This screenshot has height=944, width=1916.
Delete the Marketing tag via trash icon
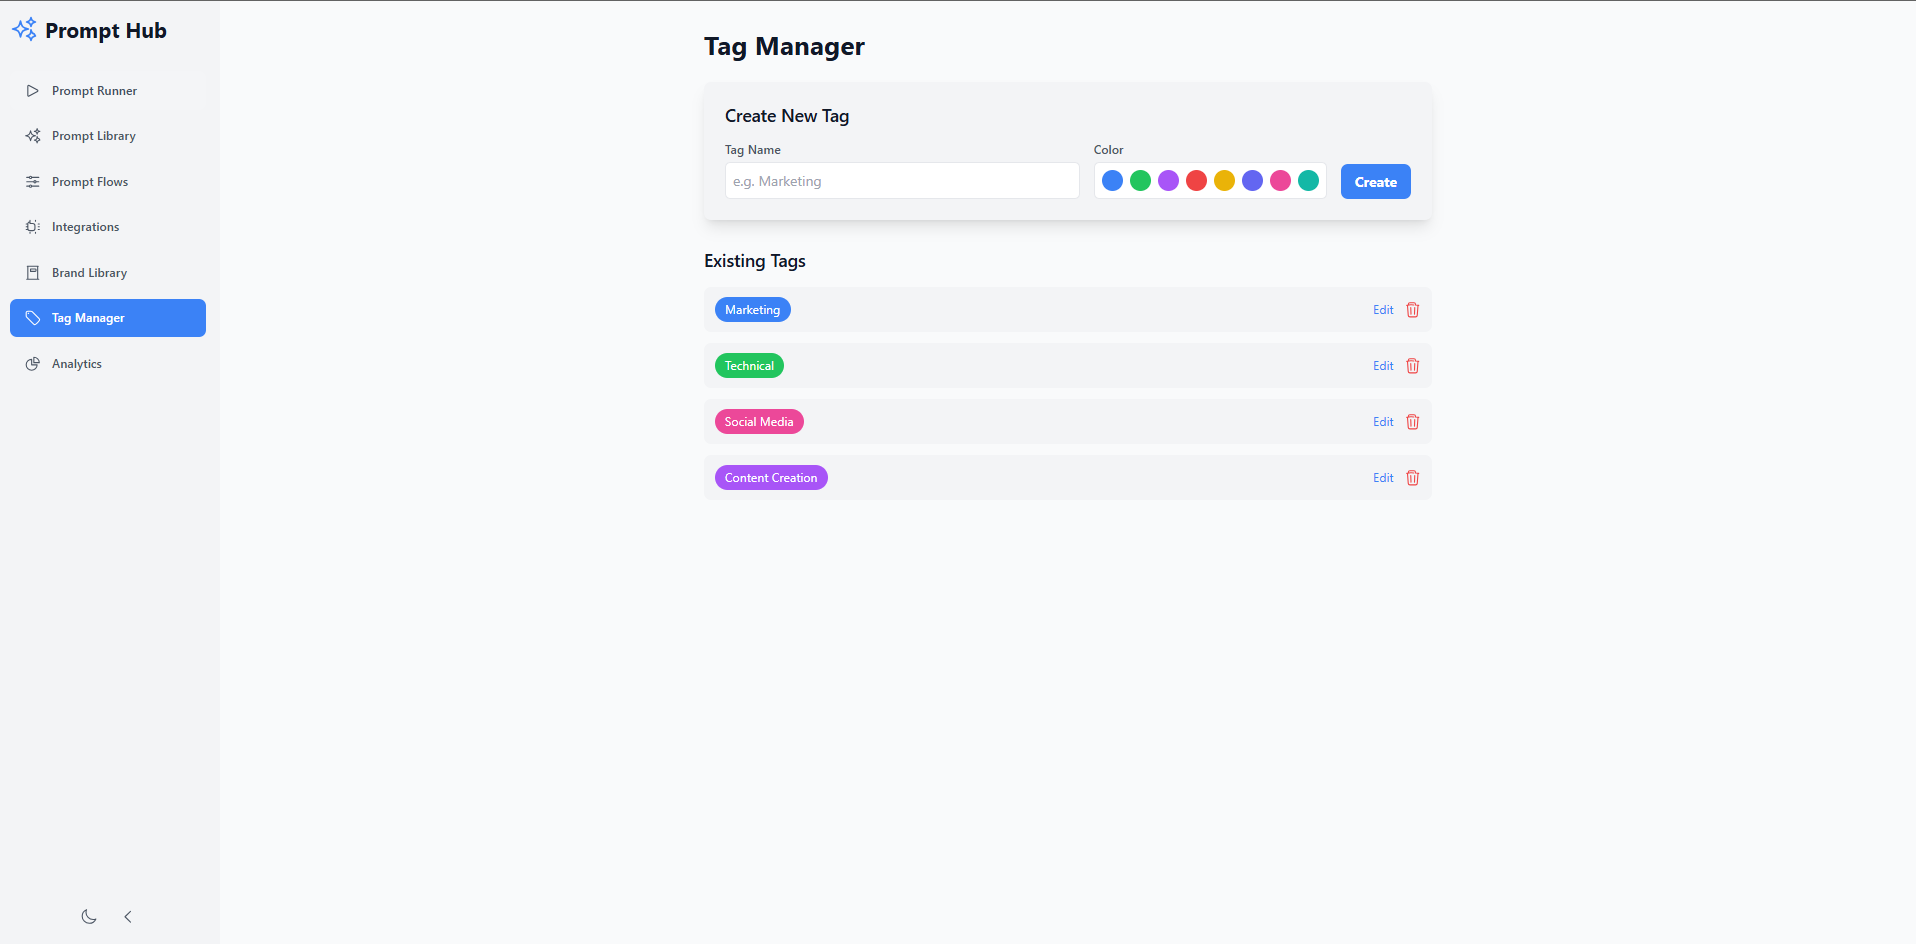click(1412, 310)
